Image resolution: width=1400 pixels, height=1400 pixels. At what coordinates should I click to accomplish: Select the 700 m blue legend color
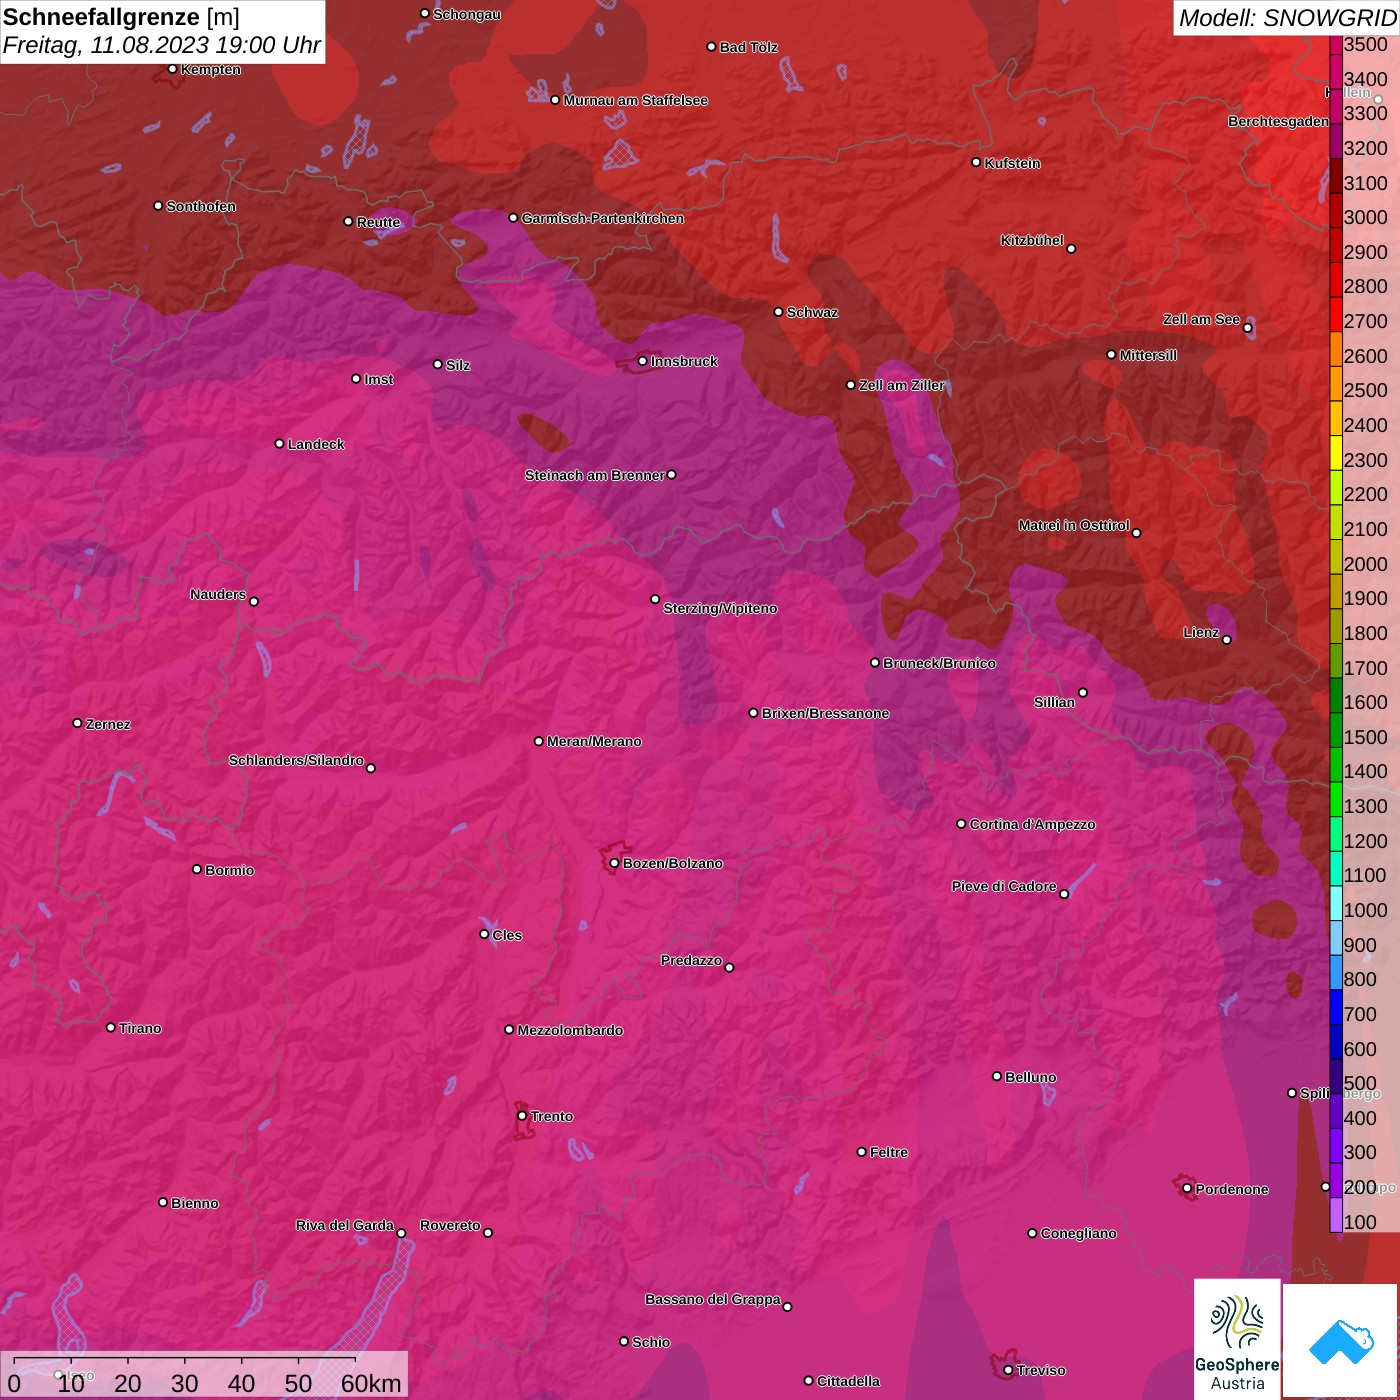[1336, 1007]
